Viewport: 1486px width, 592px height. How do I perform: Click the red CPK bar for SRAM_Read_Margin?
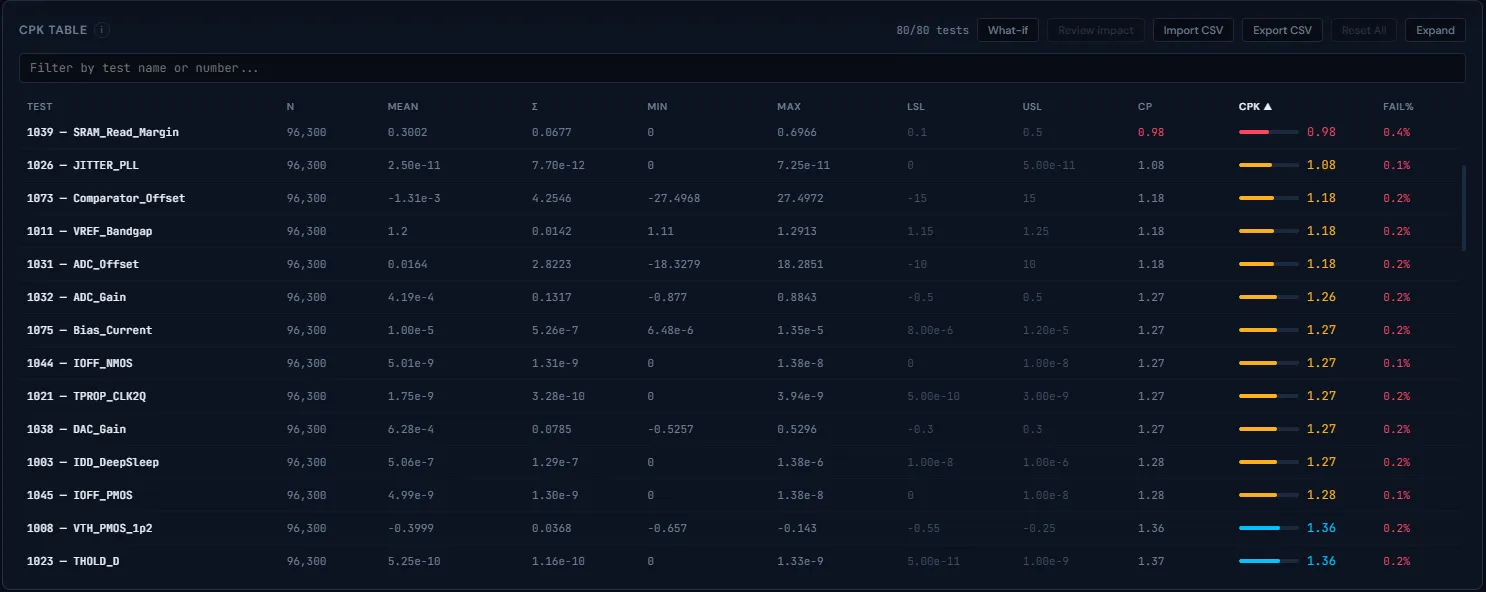(x=1268, y=132)
